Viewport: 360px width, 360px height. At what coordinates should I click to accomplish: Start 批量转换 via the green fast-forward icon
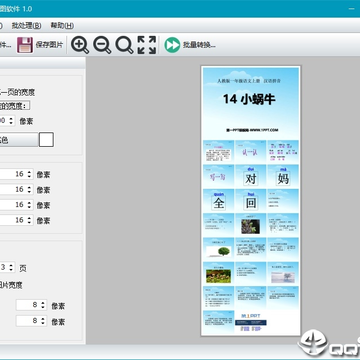pos(172,45)
